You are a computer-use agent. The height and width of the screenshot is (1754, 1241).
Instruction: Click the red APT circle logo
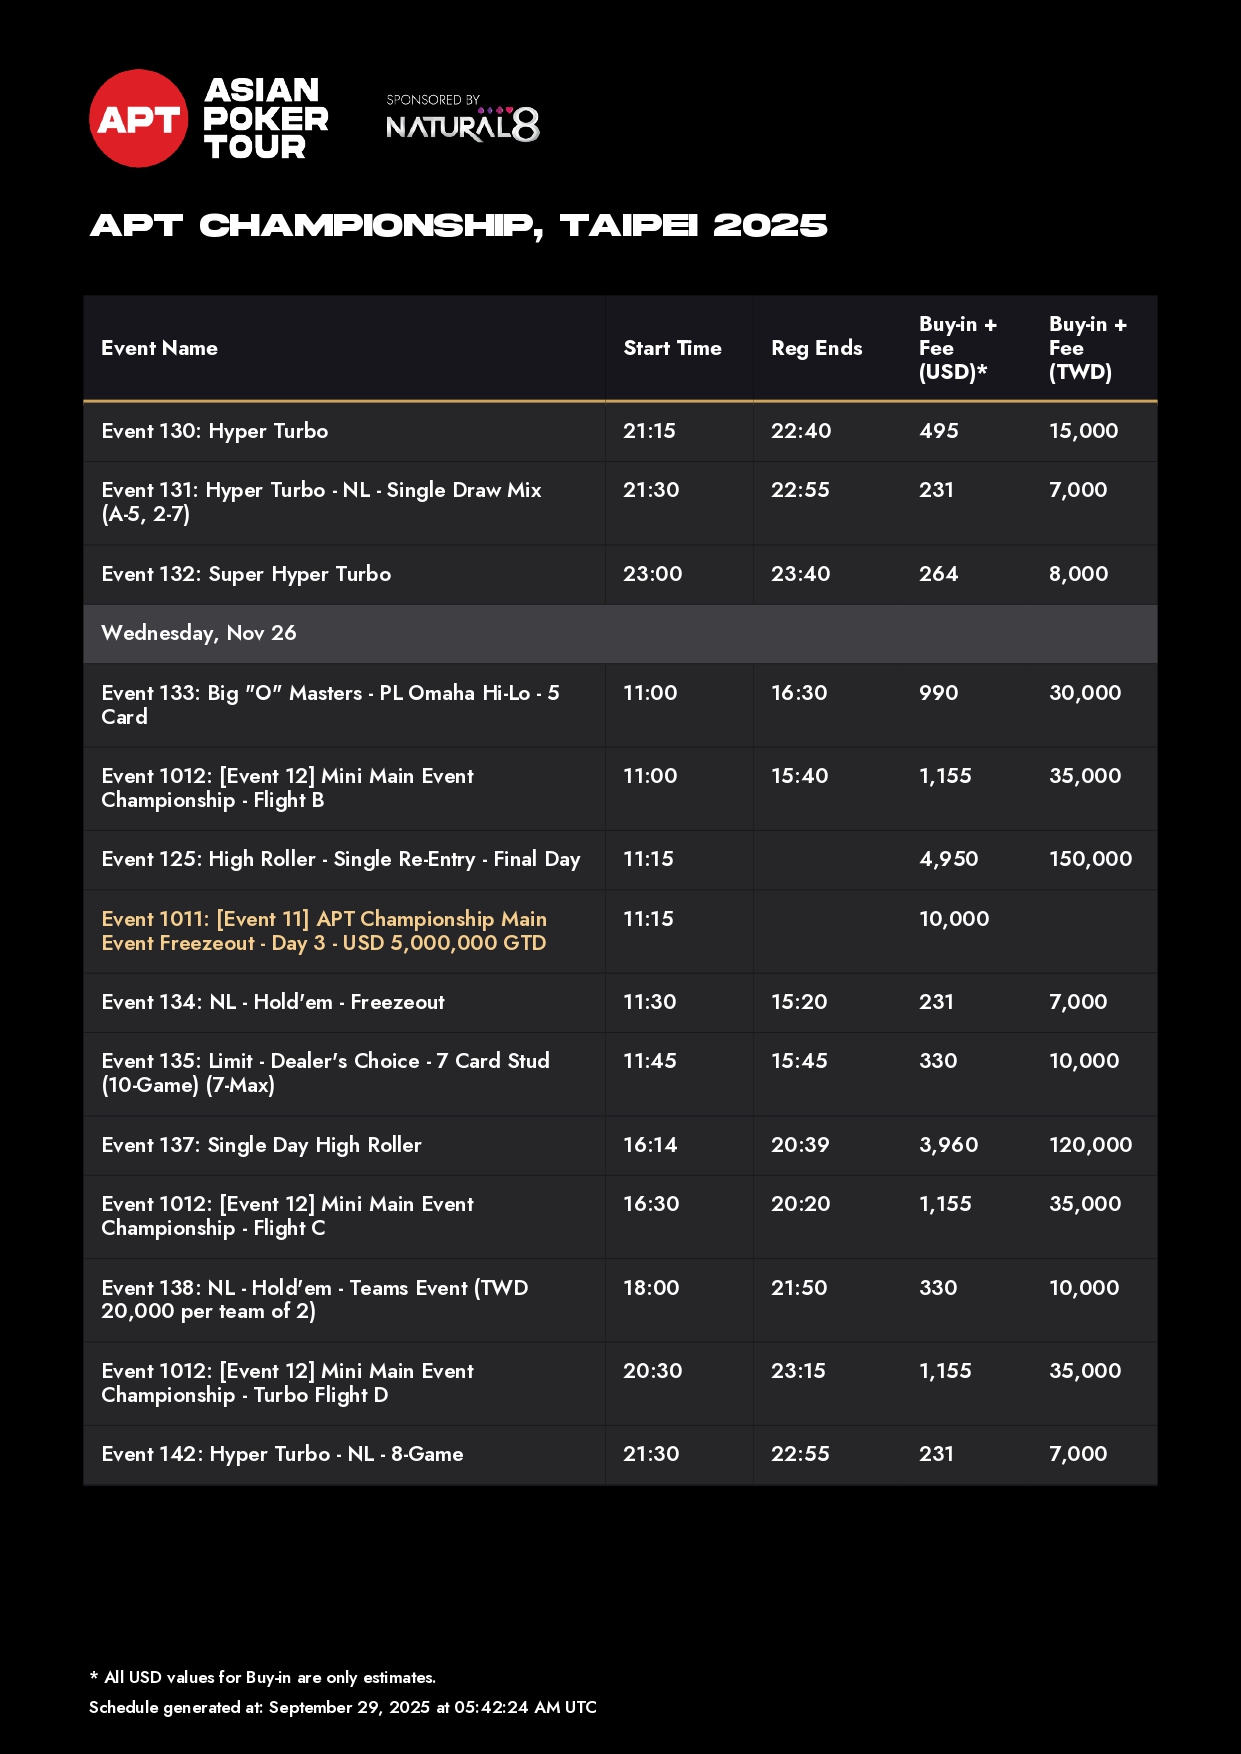click(138, 119)
